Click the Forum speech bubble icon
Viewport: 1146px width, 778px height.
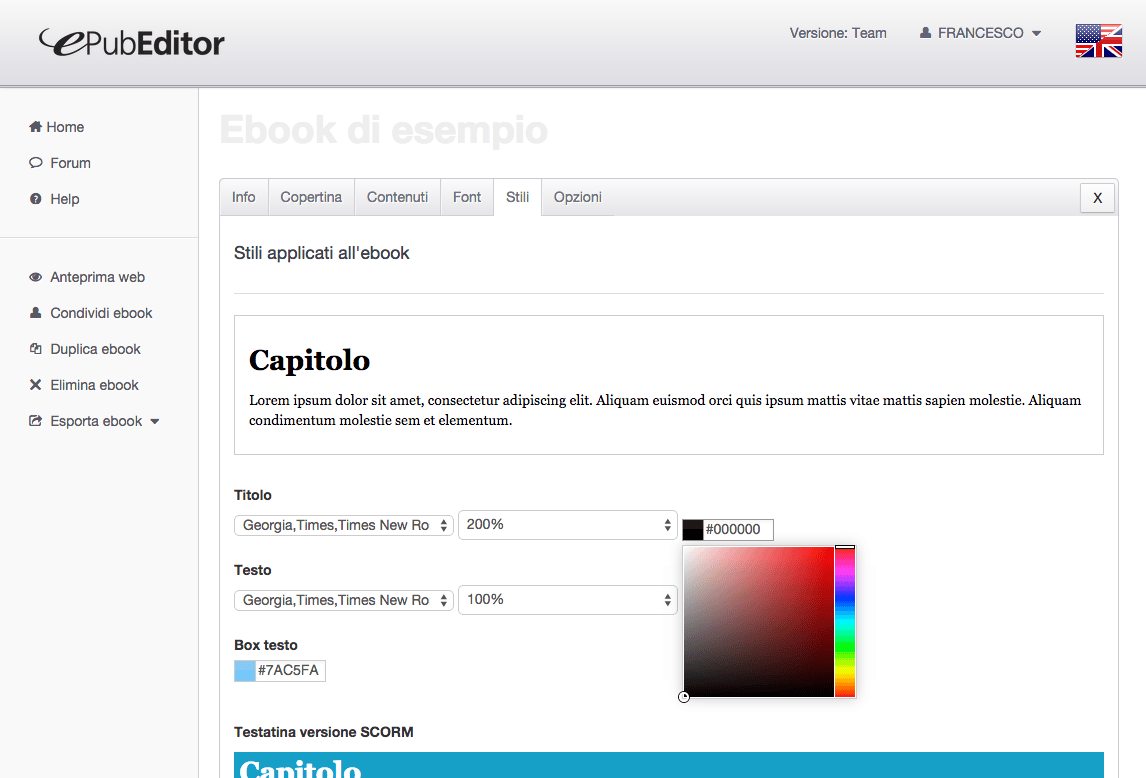35,163
